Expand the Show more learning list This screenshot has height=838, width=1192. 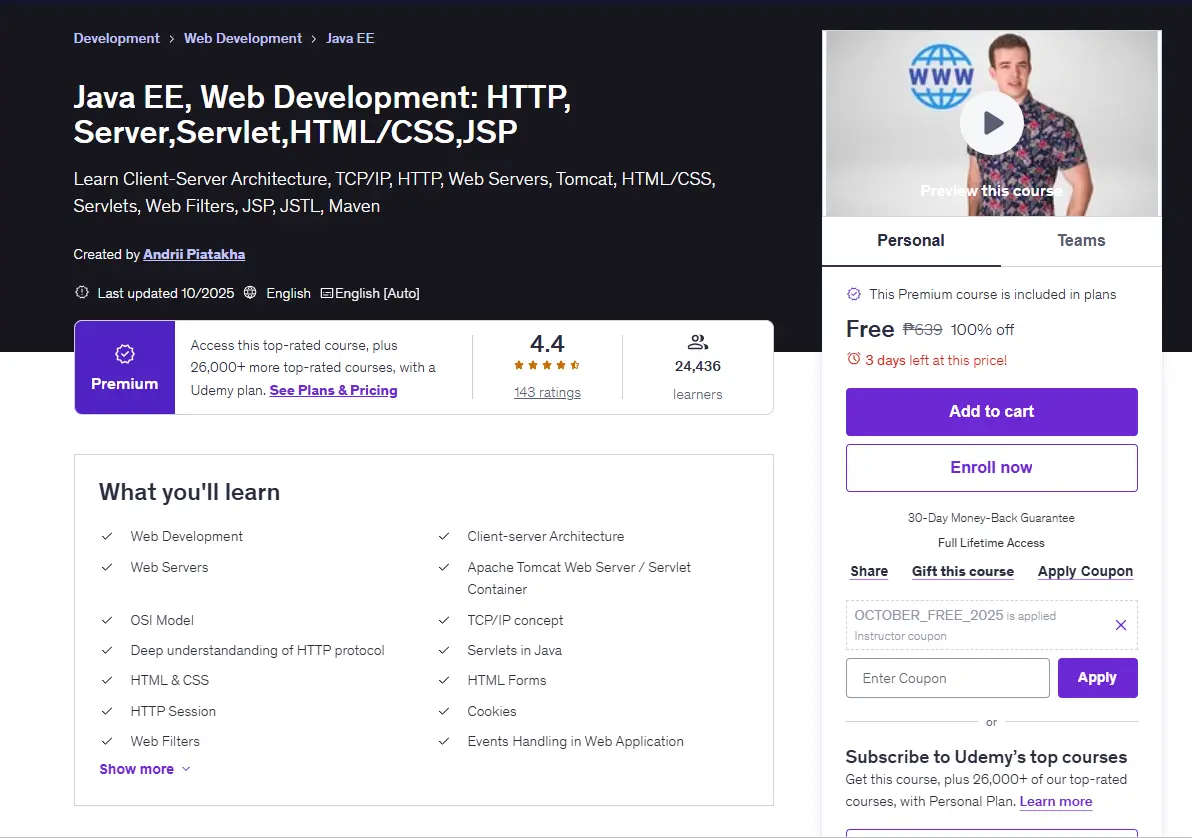pyautogui.click(x=144, y=769)
